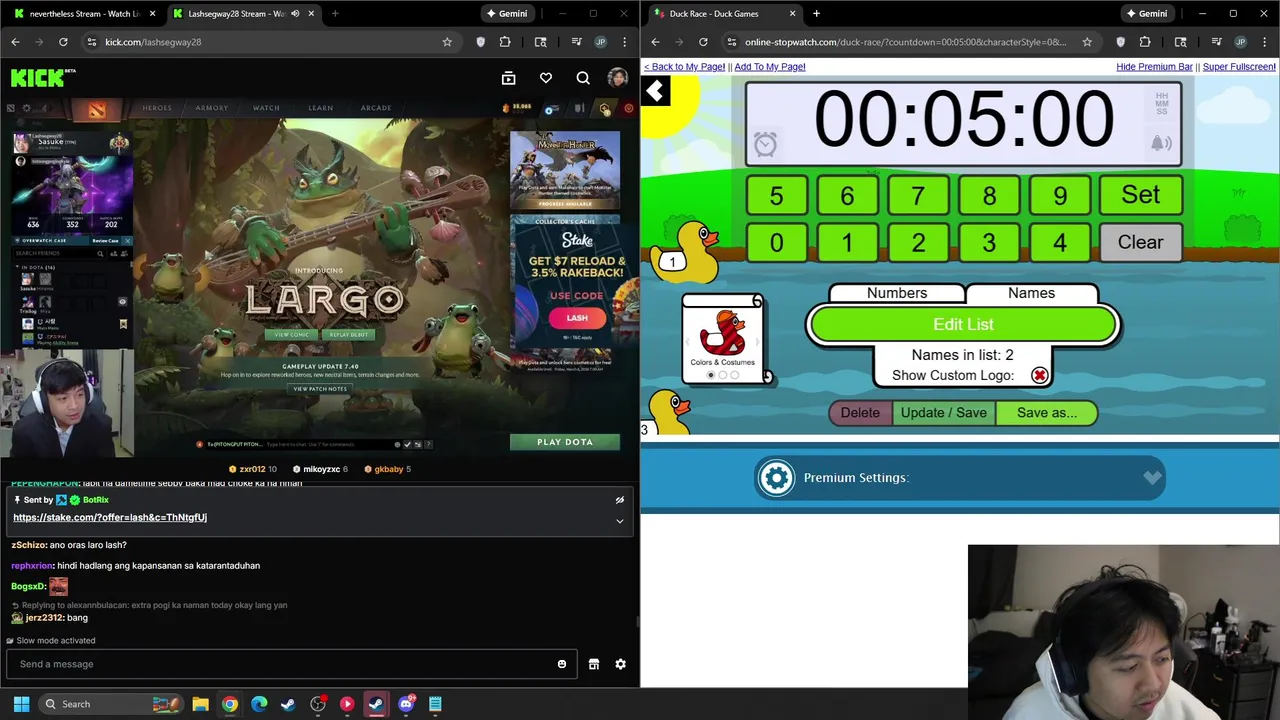Click the Kick logo
The width and height of the screenshot is (1280, 720).
coord(42,78)
